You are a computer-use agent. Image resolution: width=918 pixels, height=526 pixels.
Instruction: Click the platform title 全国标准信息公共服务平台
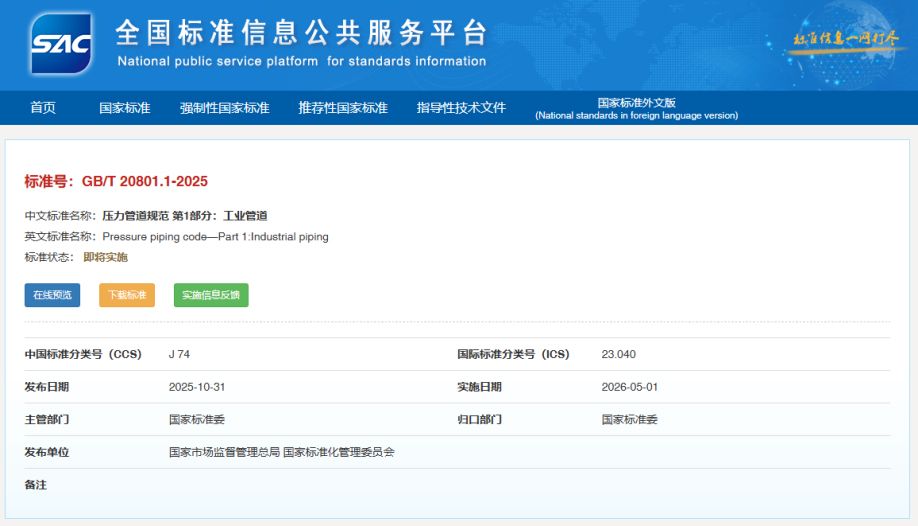(x=301, y=33)
